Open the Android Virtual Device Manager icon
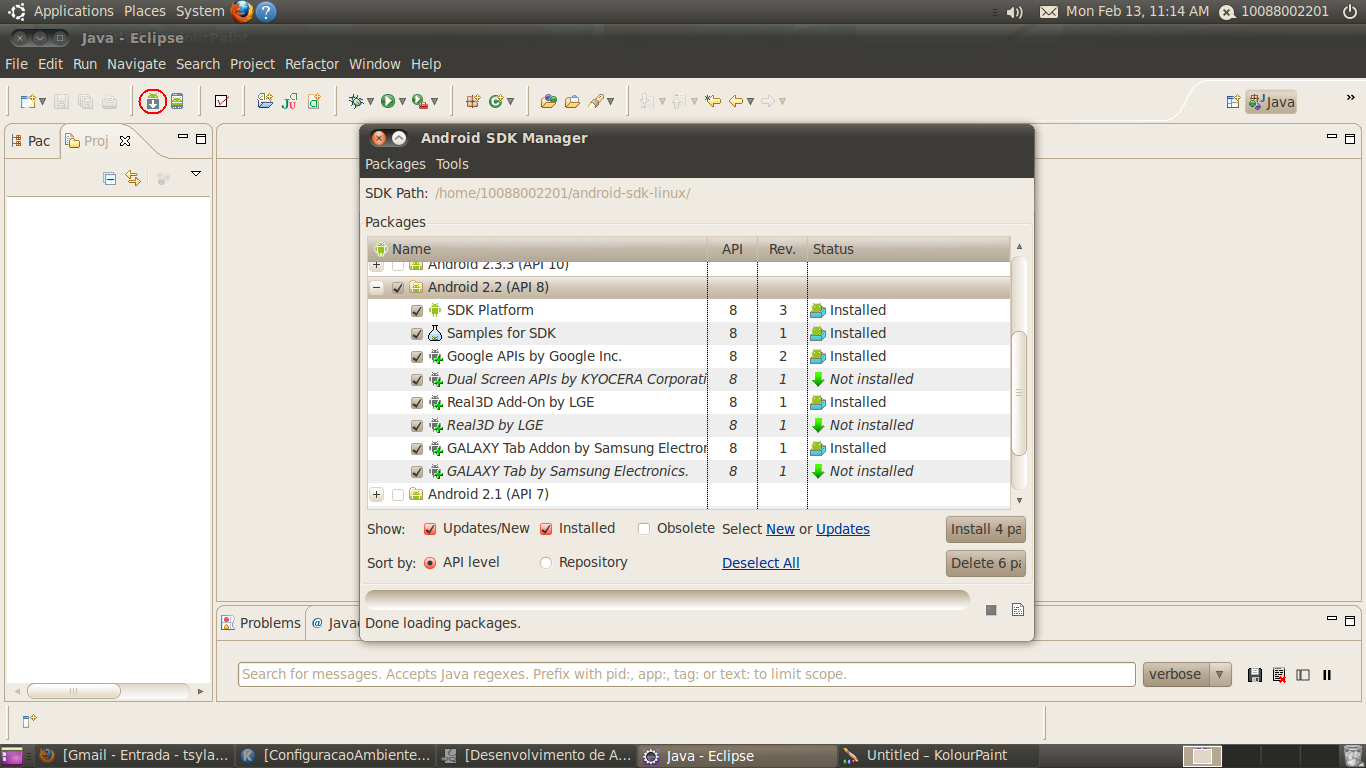 [x=177, y=101]
